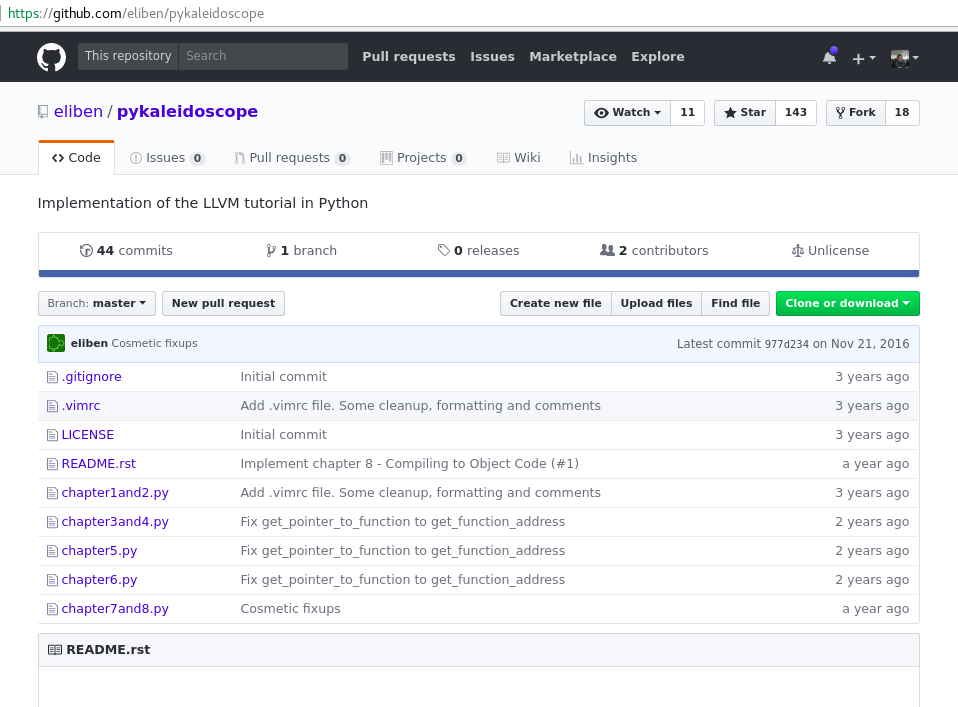This screenshot has width=958, height=707.
Task: Open the pykaleidoscope repository link
Action: (x=188, y=112)
